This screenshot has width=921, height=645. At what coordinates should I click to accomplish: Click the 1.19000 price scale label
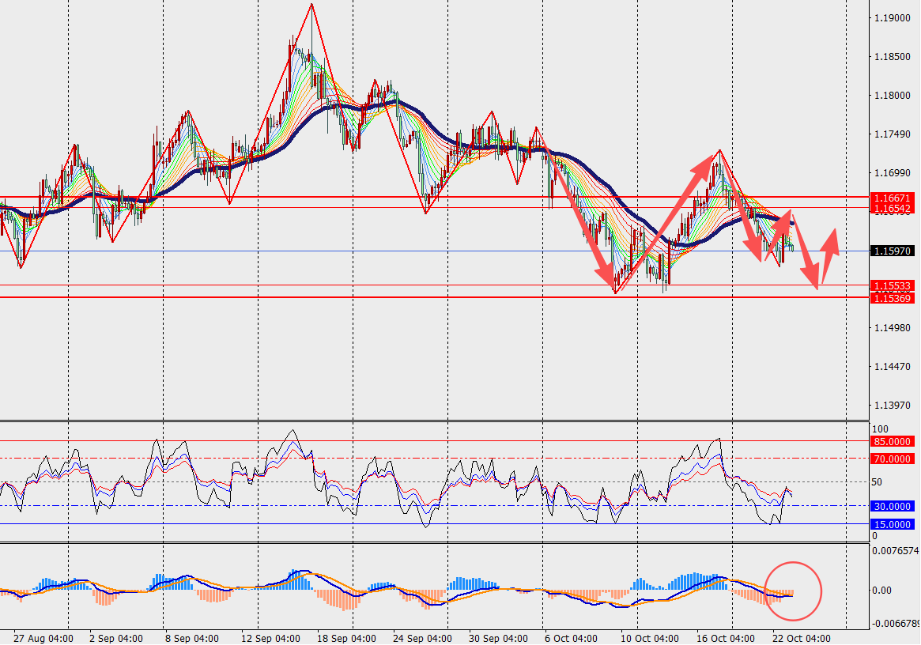click(891, 18)
